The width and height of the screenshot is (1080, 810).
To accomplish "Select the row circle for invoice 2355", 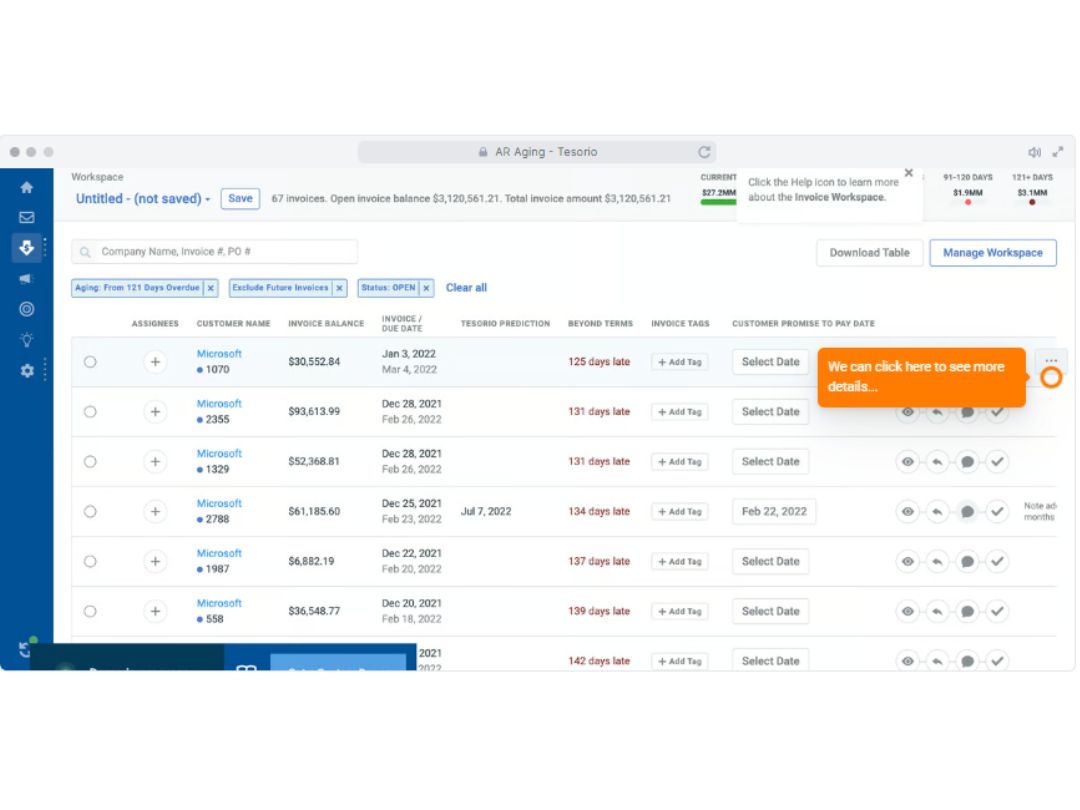I will (90, 412).
